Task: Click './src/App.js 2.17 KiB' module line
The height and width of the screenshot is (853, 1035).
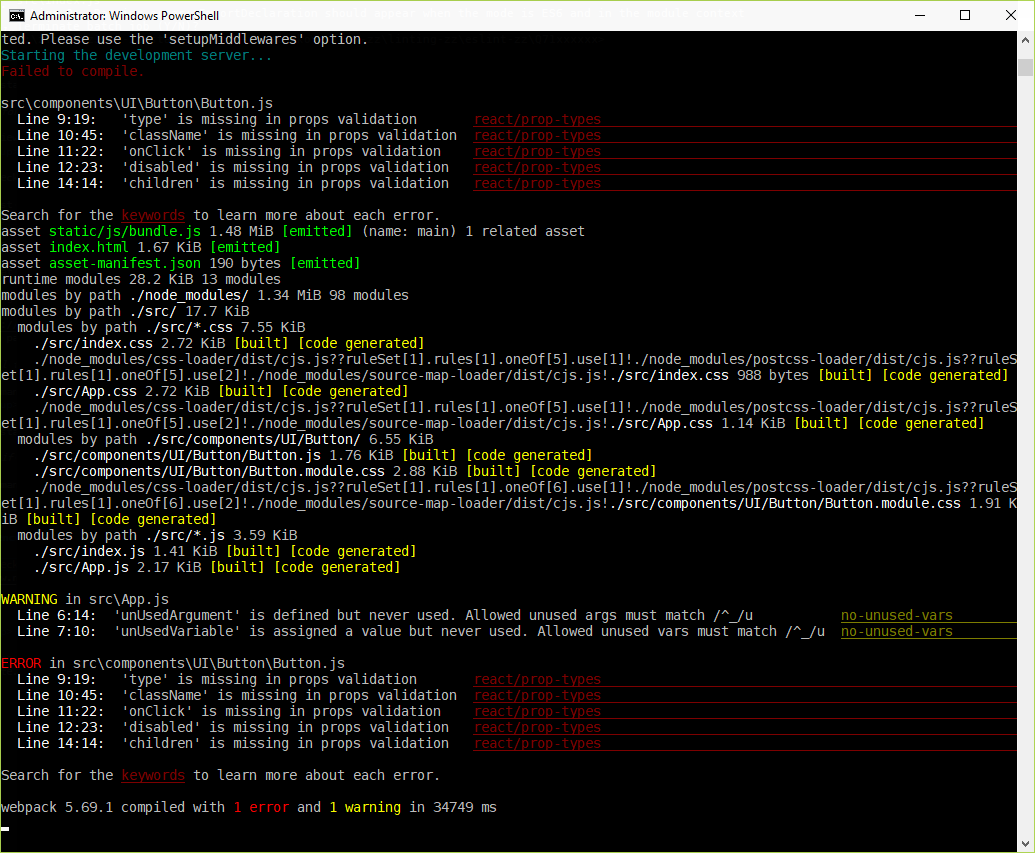Action: click(x=217, y=567)
